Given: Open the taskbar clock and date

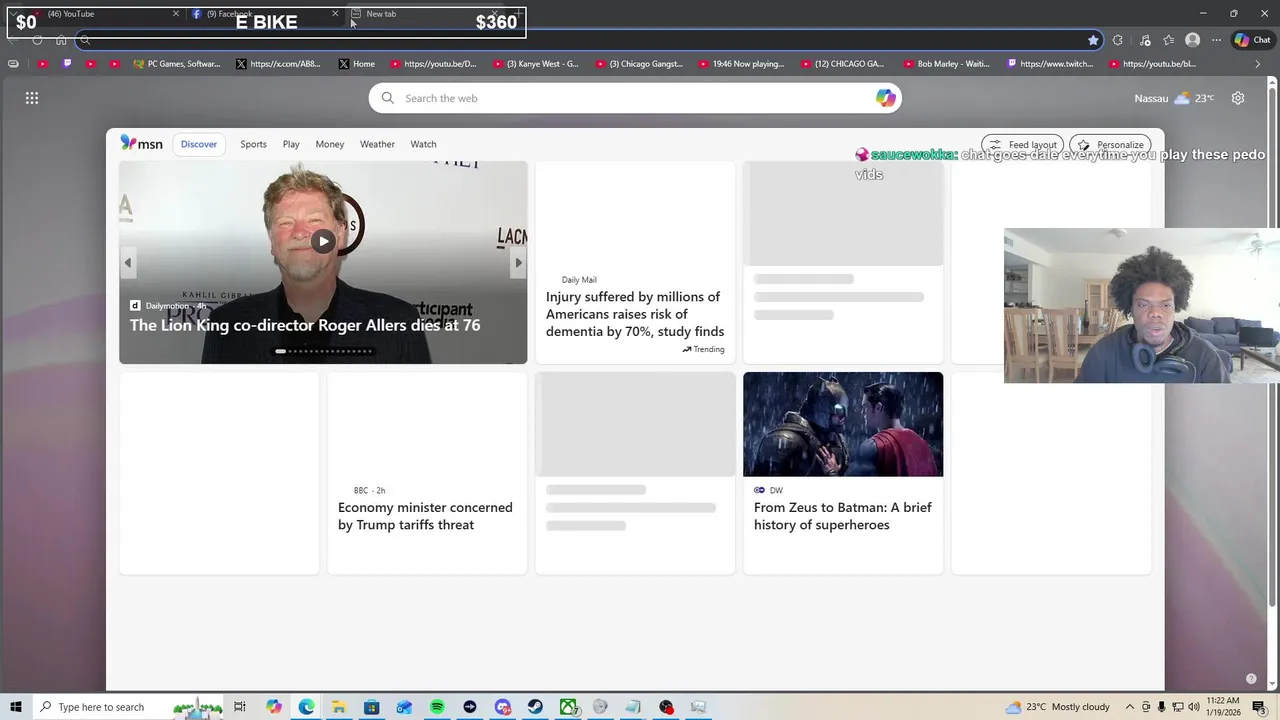Looking at the screenshot, I should coord(1224,707).
